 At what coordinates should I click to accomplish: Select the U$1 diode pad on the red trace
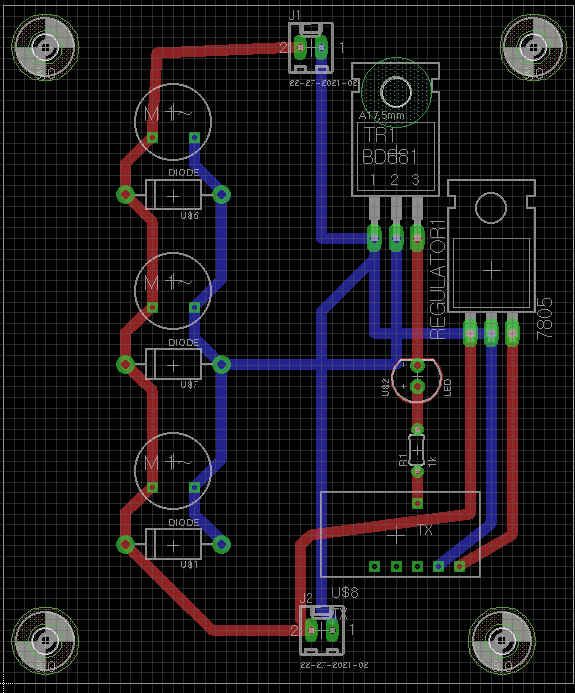(125, 544)
